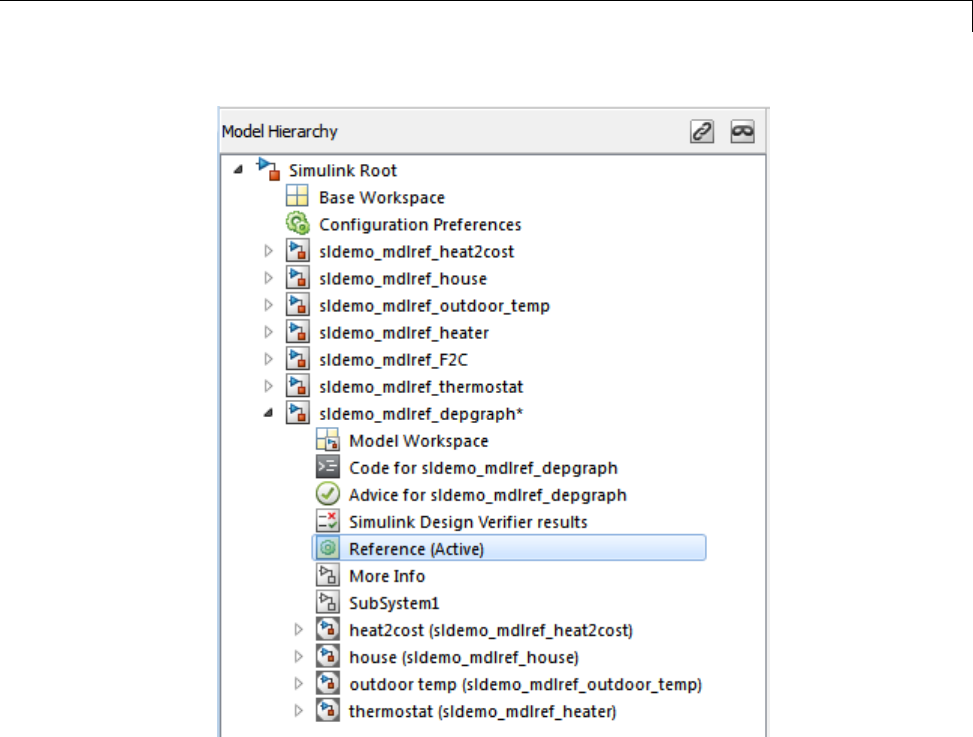This screenshot has height=737, width=973.
Task: Select Code for sldemo_mdlref_depgraph label
Action: pyautogui.click(x=483, y=468)
